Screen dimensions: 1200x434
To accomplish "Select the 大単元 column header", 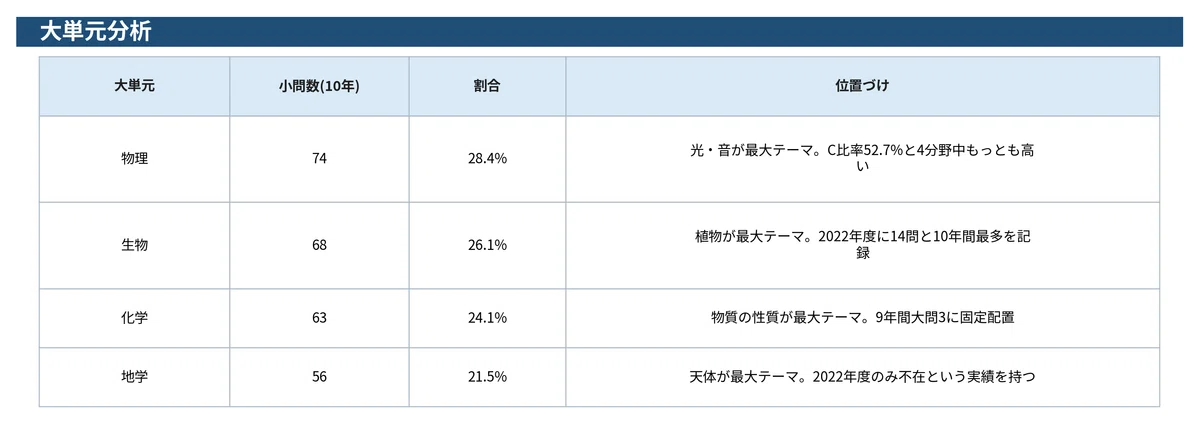I will click(x=135, y=86).
